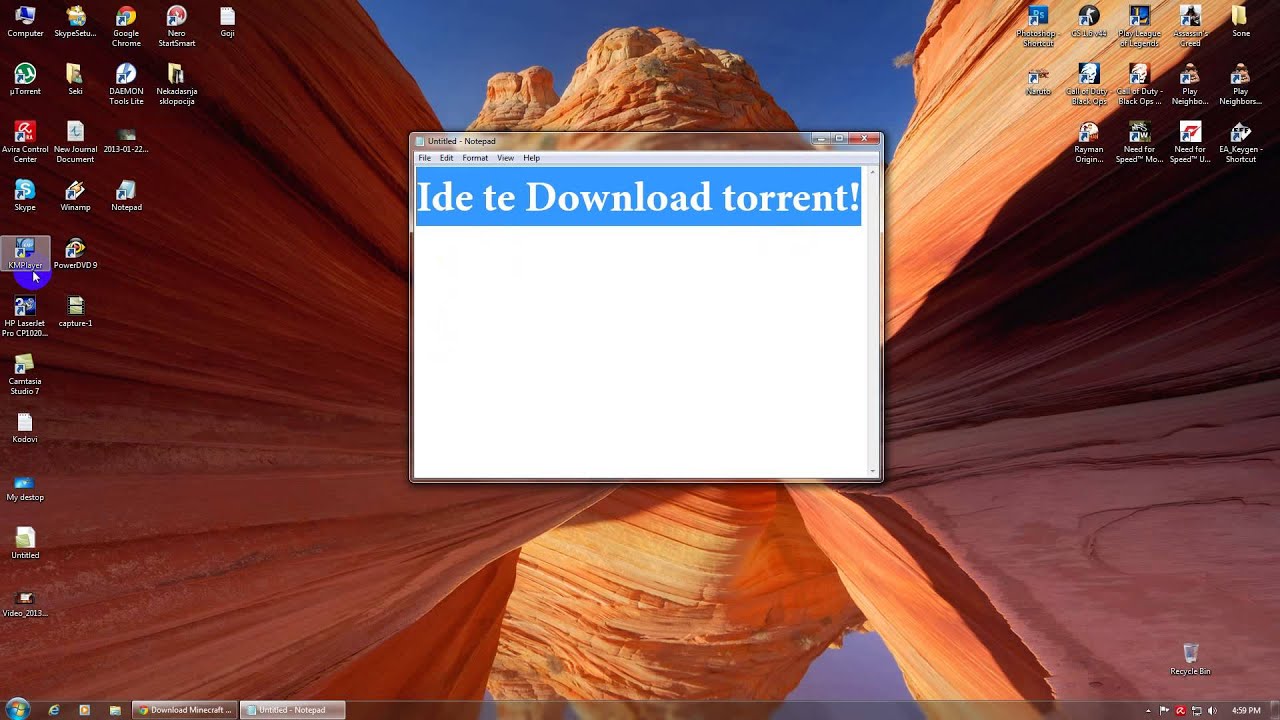Screen dimensions: 1280x720
Task: Select the Computer desktop icon
Action: point(25,22)
